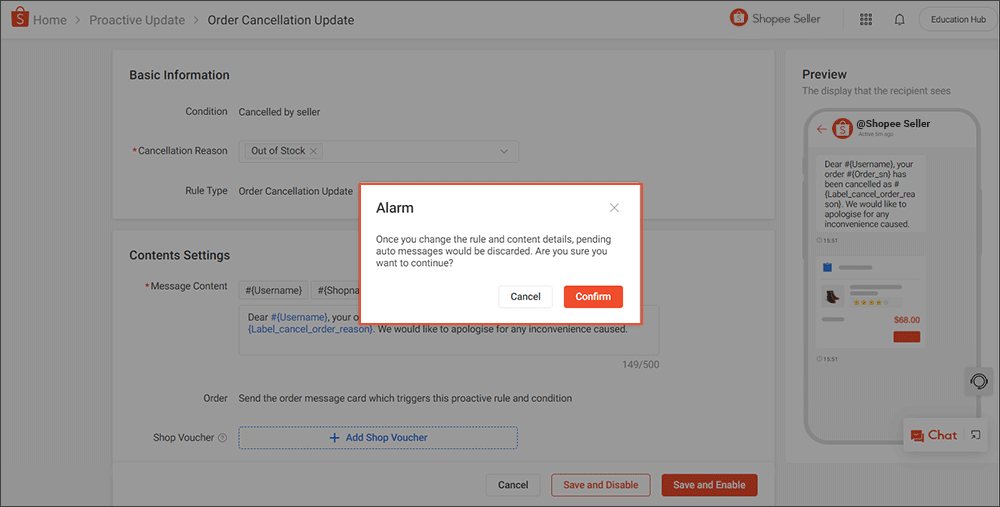Click the boot product thumbnail in preview

click(x=832, y=297)
